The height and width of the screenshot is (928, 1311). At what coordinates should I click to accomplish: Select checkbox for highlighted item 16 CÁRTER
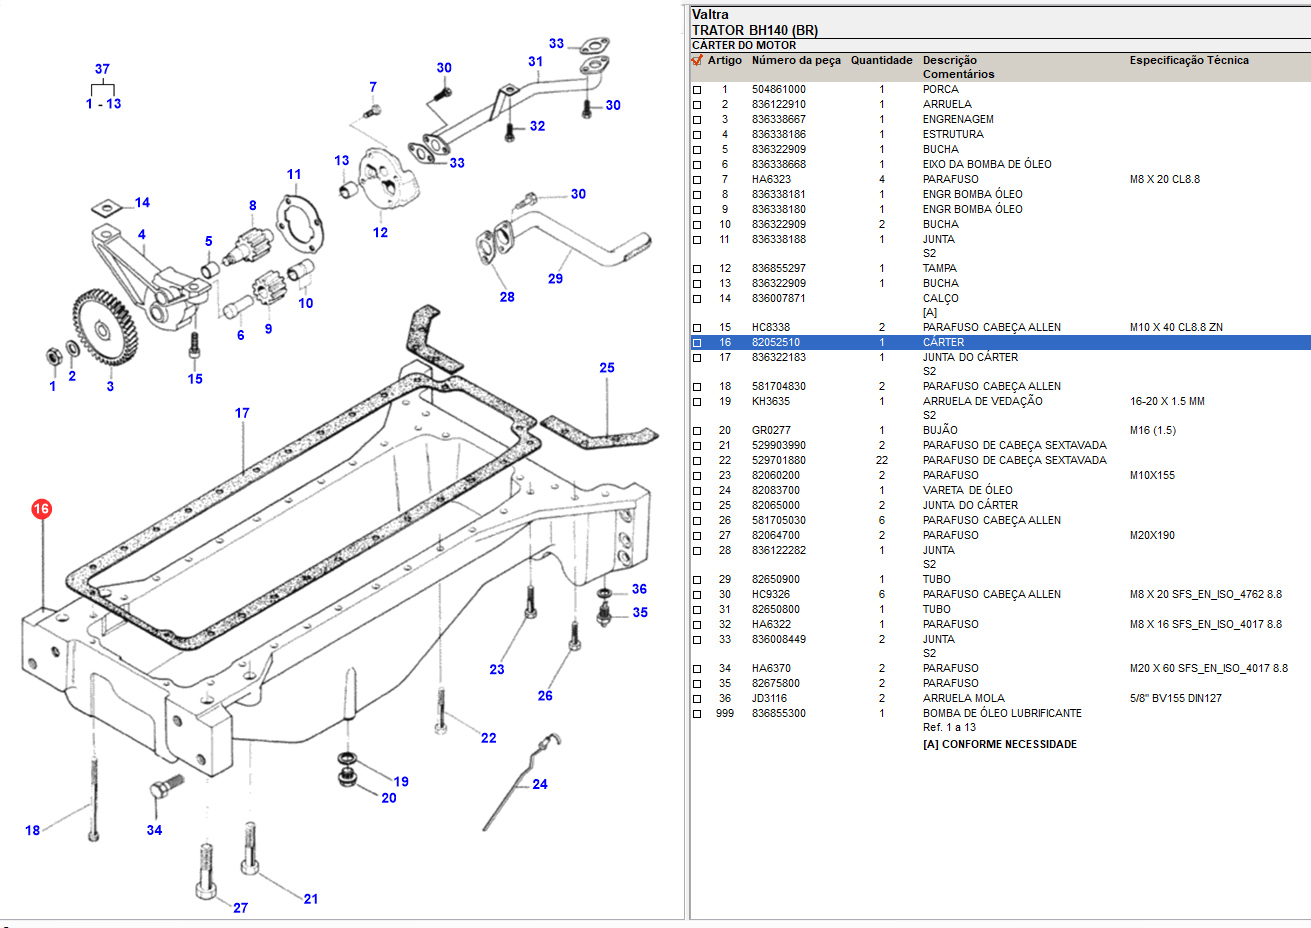[697, 343]
